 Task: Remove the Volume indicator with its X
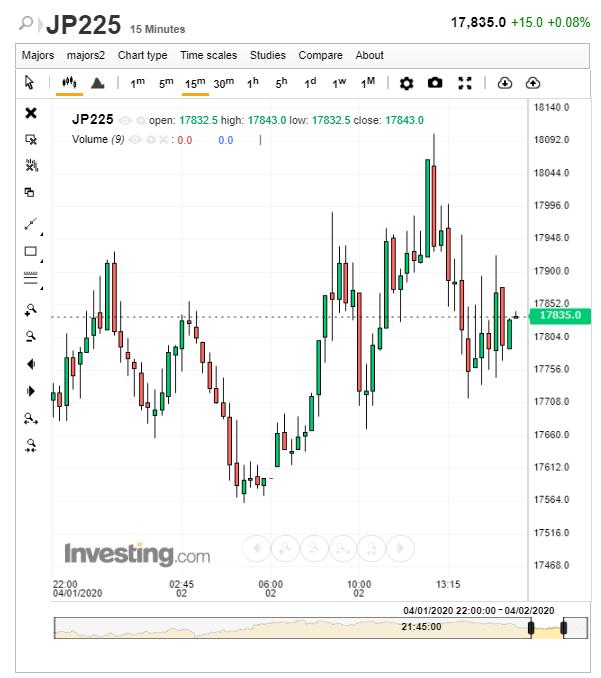pyautogui.click(x=166, y=140)
